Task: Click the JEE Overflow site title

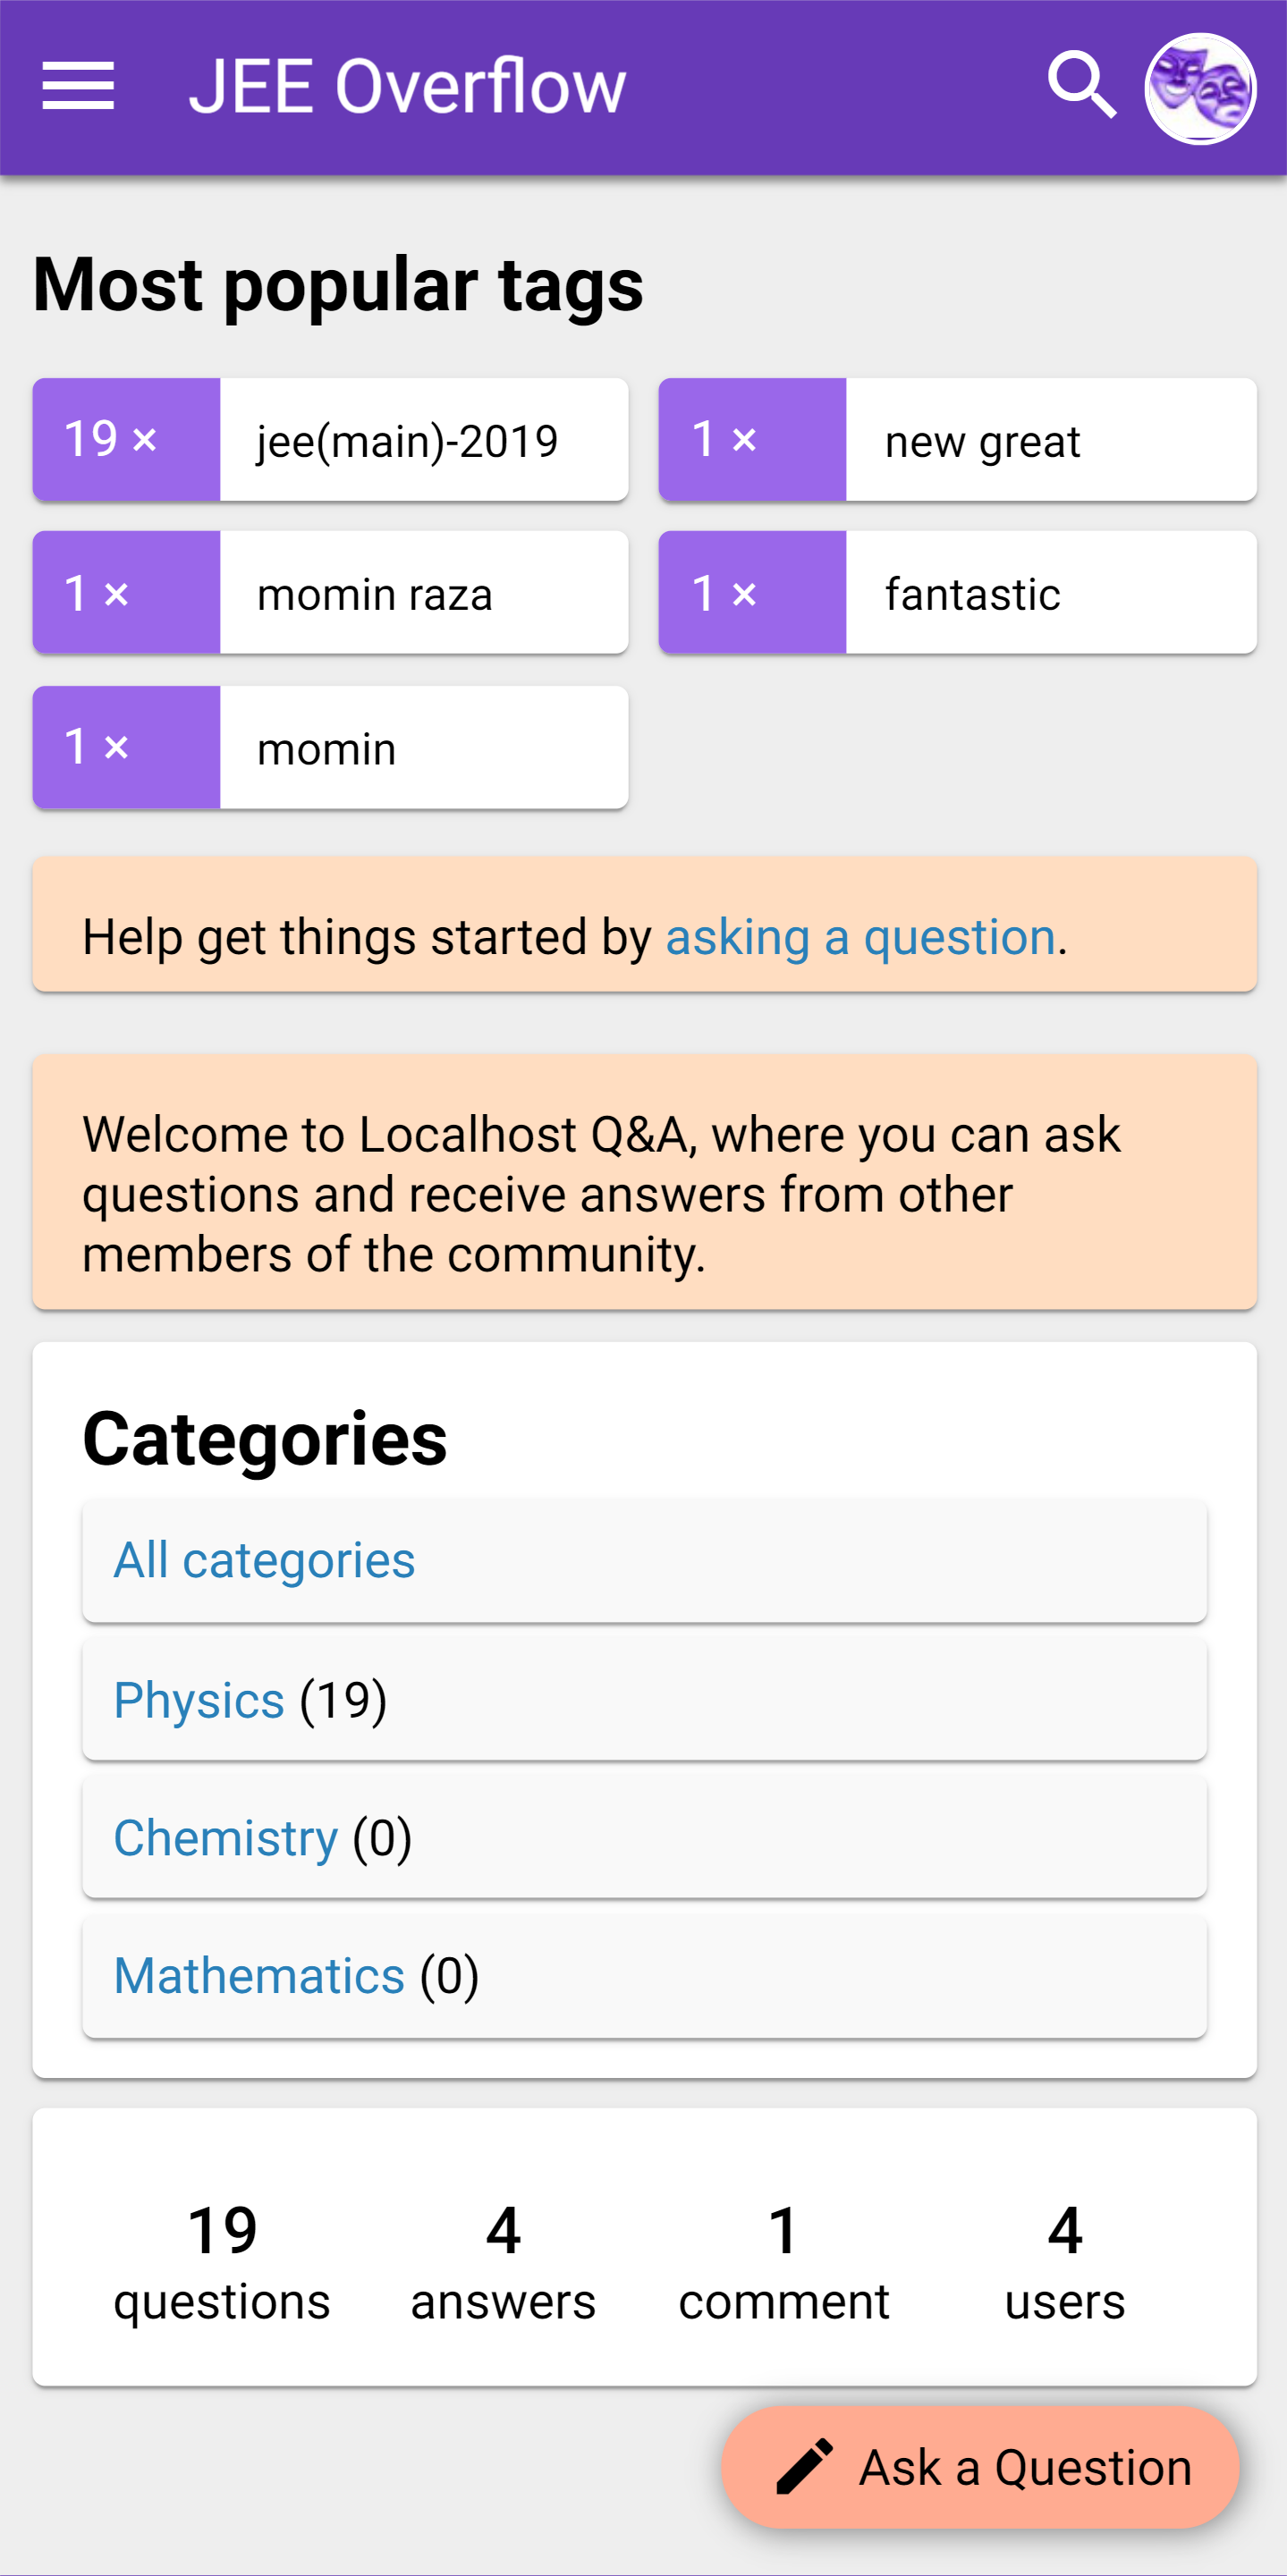Action: click(407, 86)
